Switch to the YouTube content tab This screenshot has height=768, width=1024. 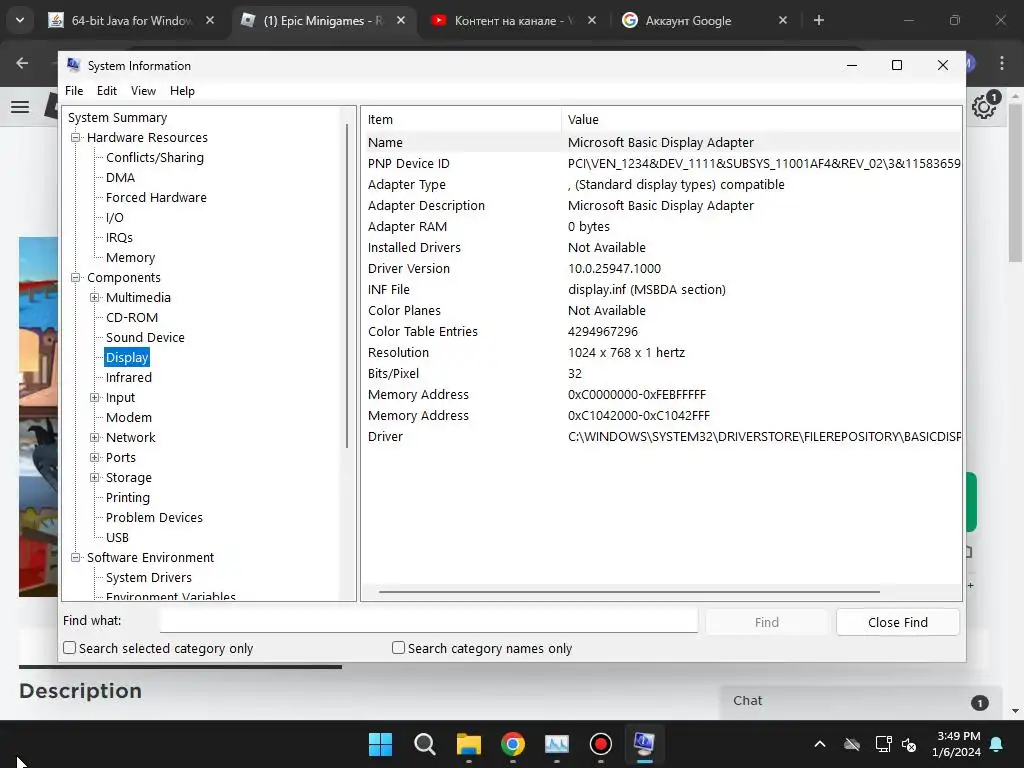click(x=513, y=20)
